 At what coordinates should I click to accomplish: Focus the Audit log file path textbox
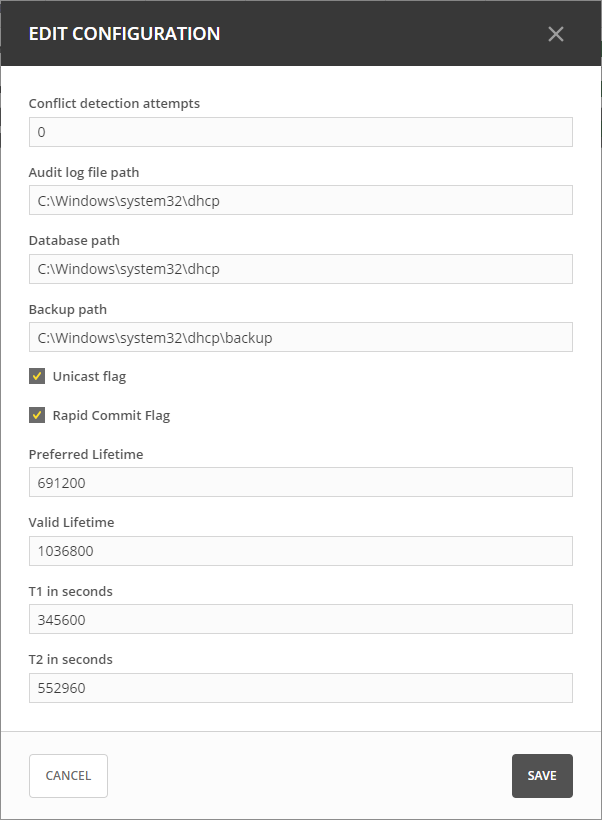coord(300,200)
